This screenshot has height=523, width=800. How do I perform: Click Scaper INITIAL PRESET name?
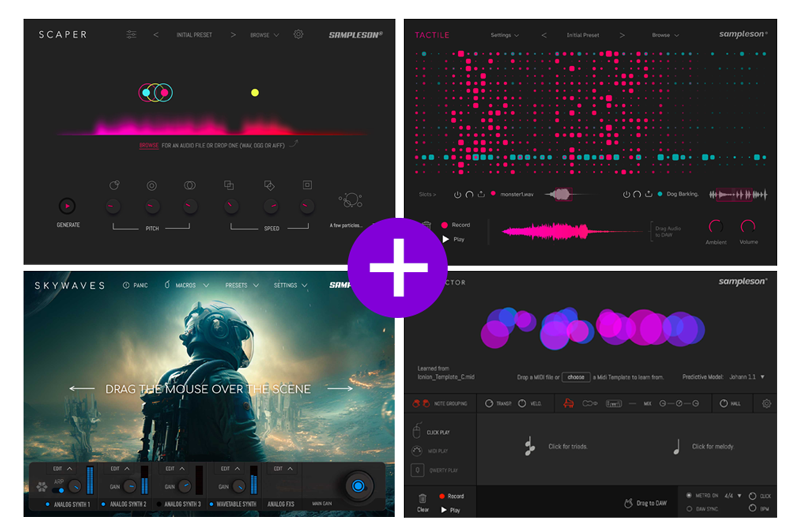(194, 35)
